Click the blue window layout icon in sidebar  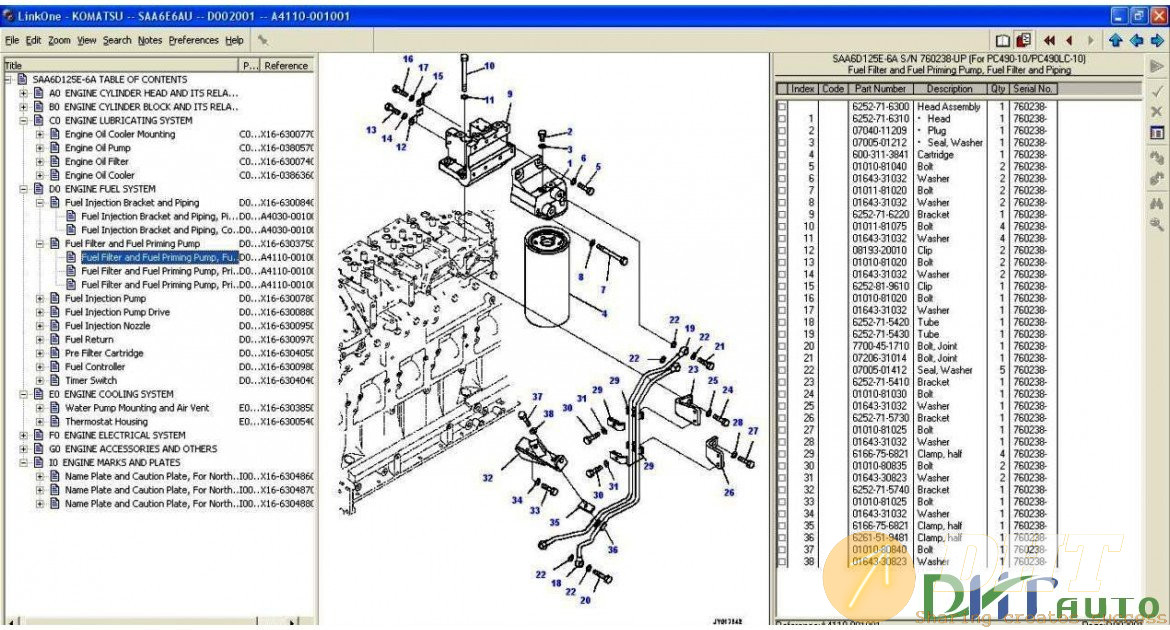click(x=1157, y=133)
